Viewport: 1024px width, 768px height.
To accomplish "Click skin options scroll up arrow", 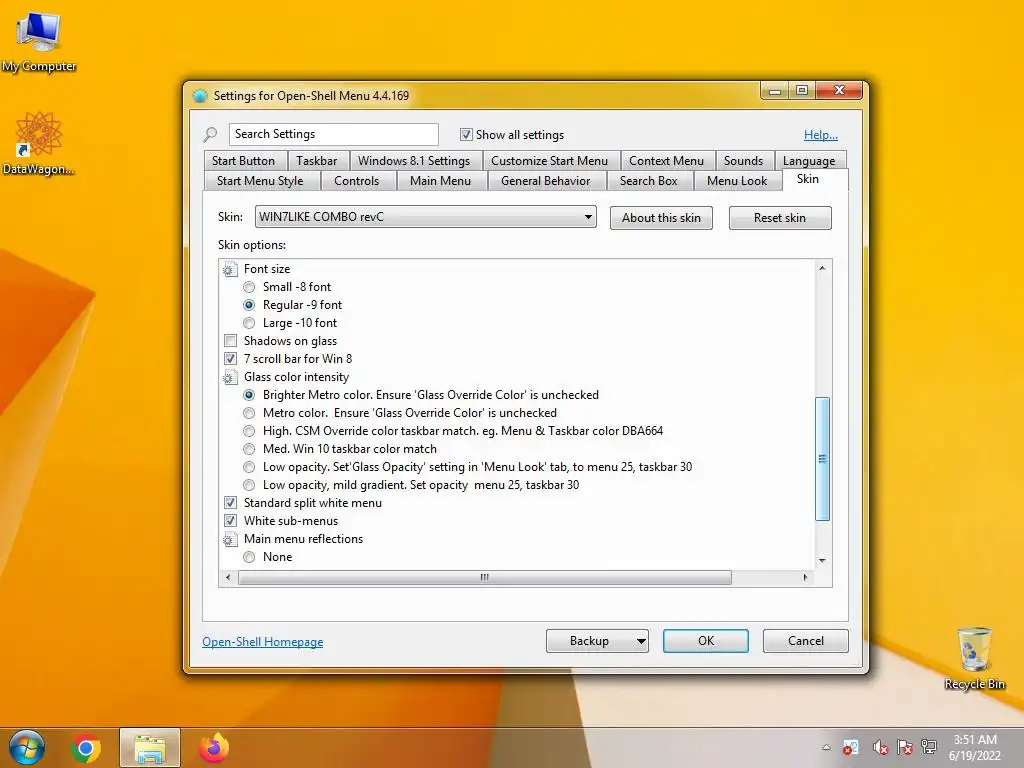I will point(822,268).
